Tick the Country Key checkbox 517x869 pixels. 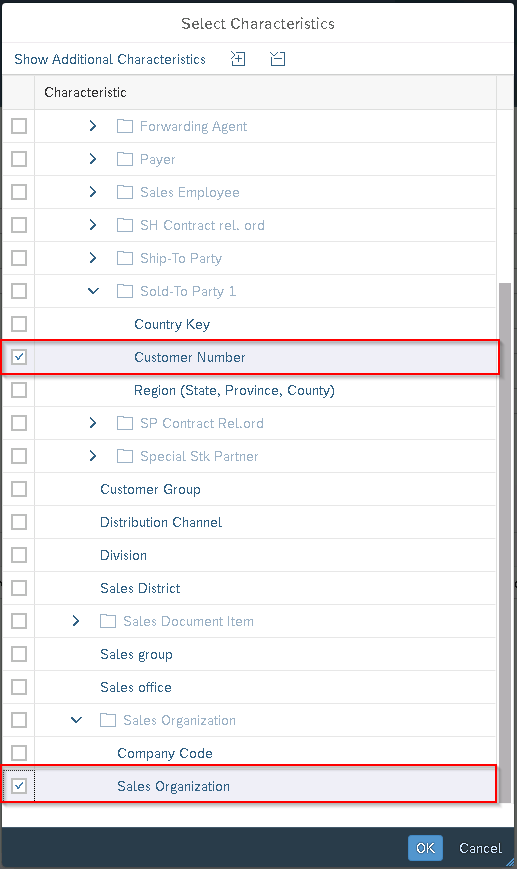pyautogui.click(x=19, y=324)
